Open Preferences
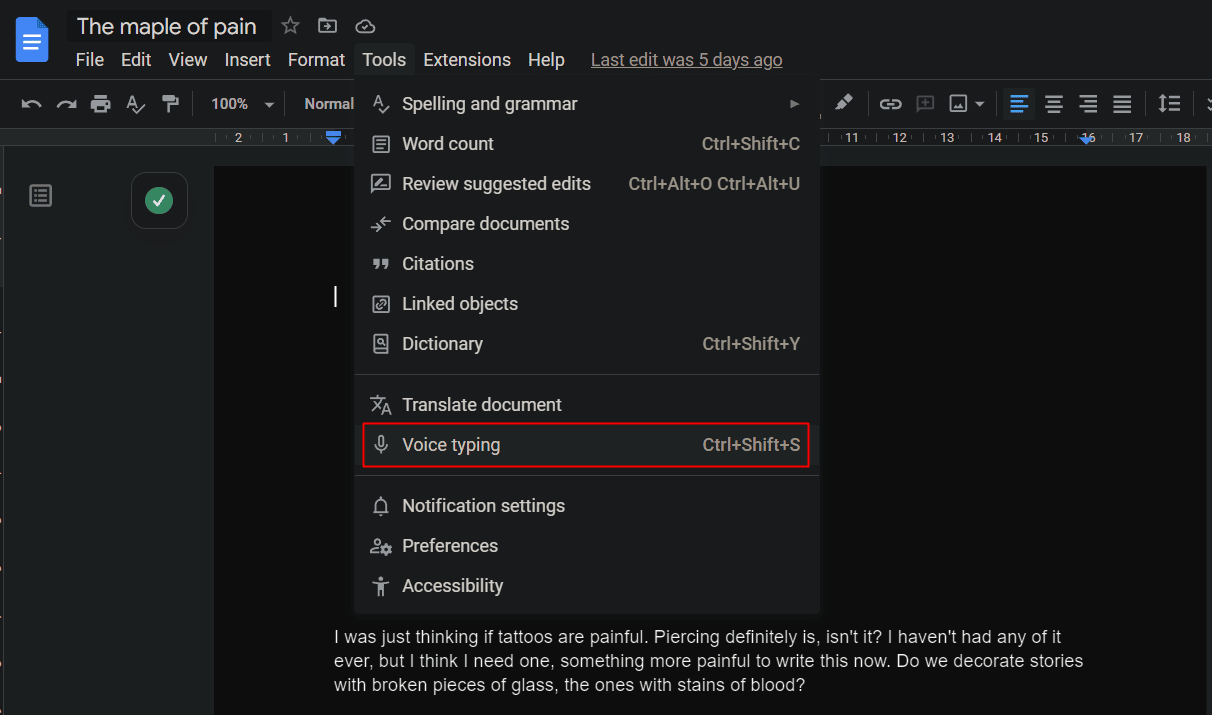 pos(587,546)
